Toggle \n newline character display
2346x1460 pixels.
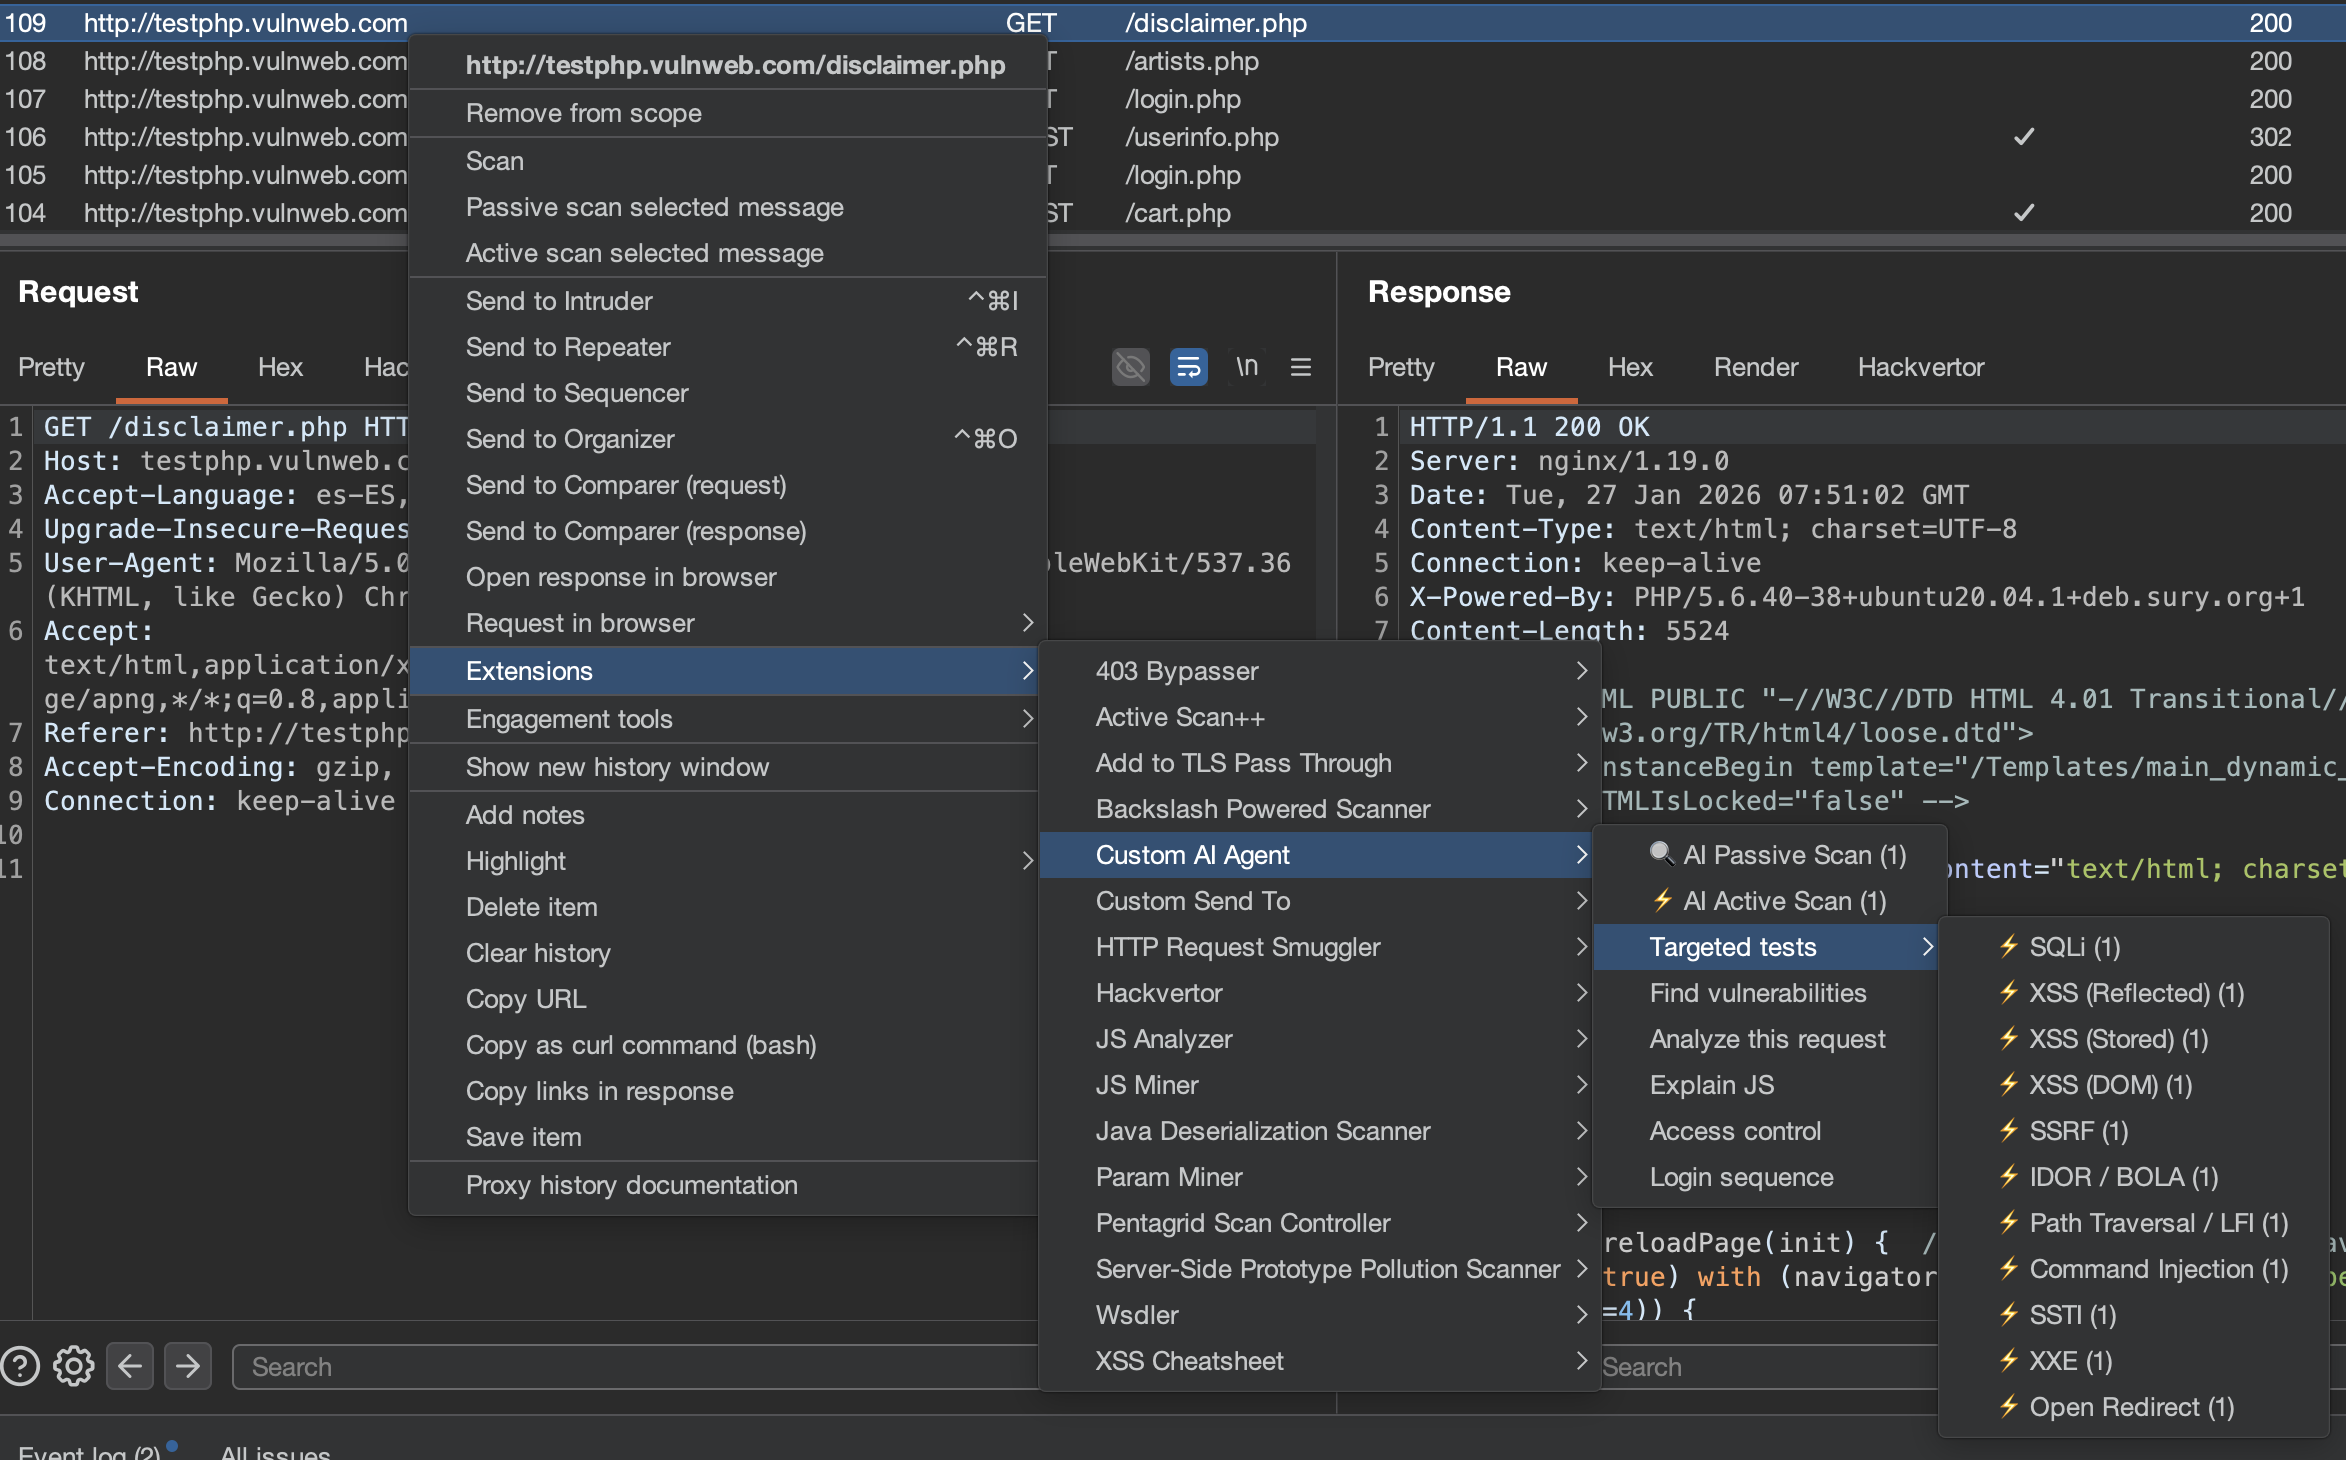[1246, 367]
